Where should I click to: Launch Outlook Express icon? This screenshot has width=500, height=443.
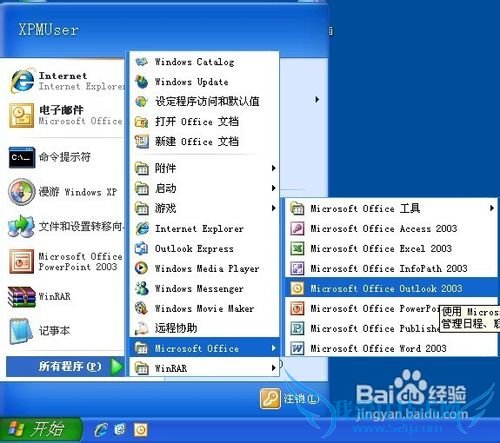(142, 248)
